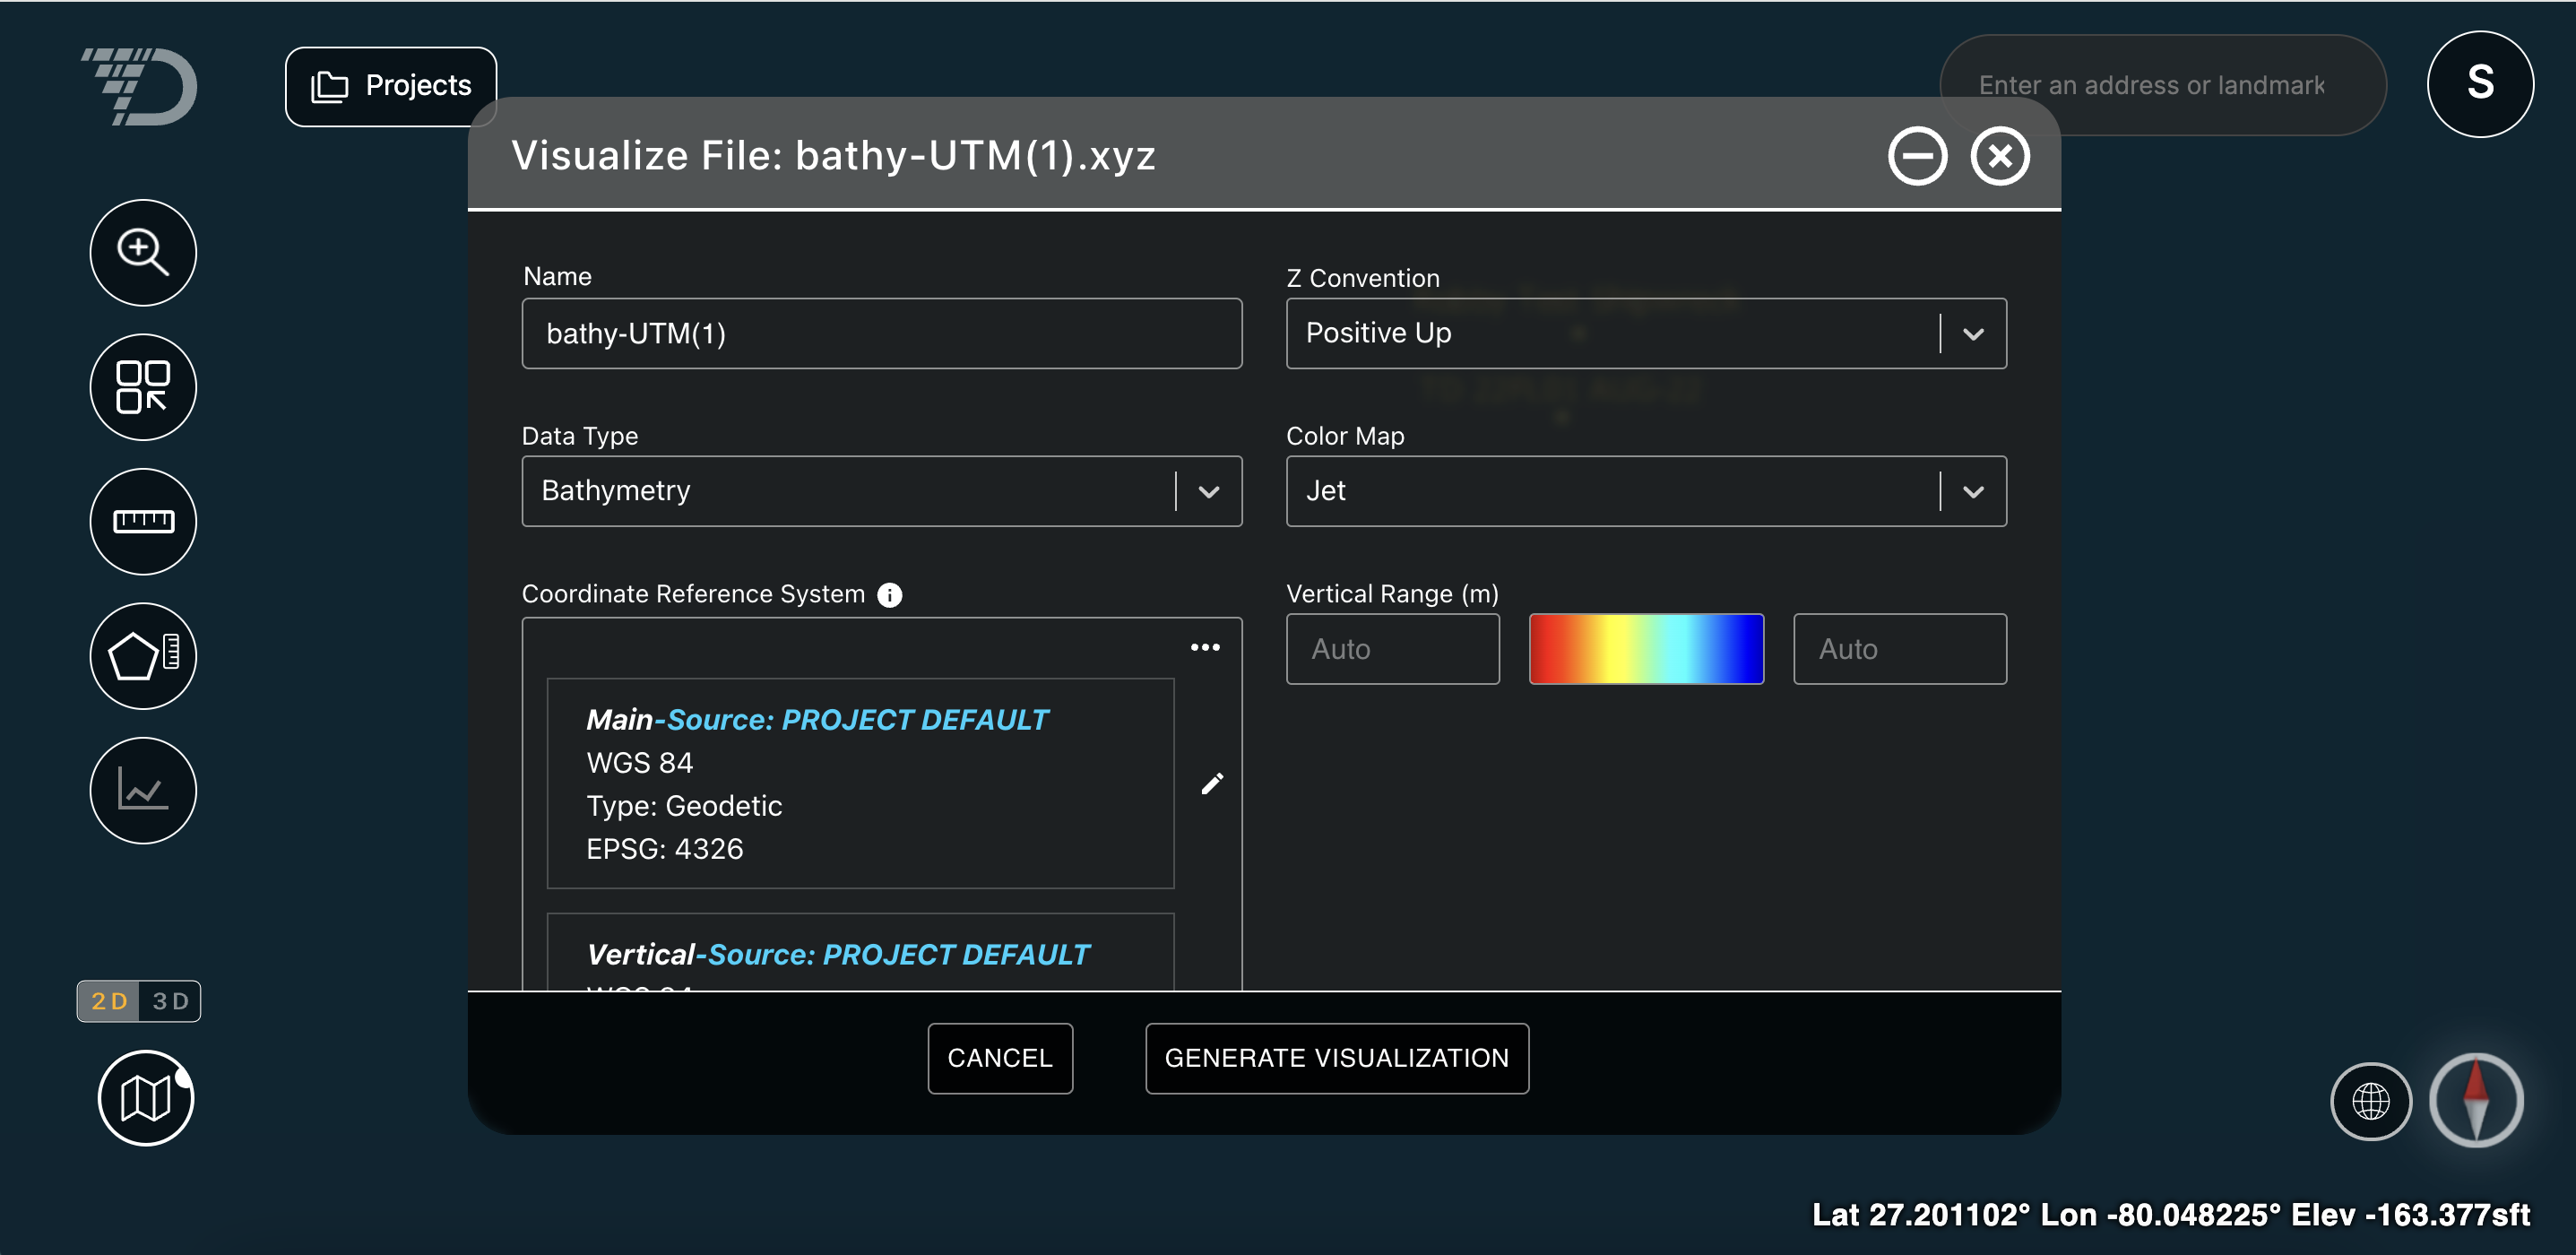Viewport: 2576px width, 1255px height.
Task: Click the Jet color gradient swatch
Action: coord(1646,649)
